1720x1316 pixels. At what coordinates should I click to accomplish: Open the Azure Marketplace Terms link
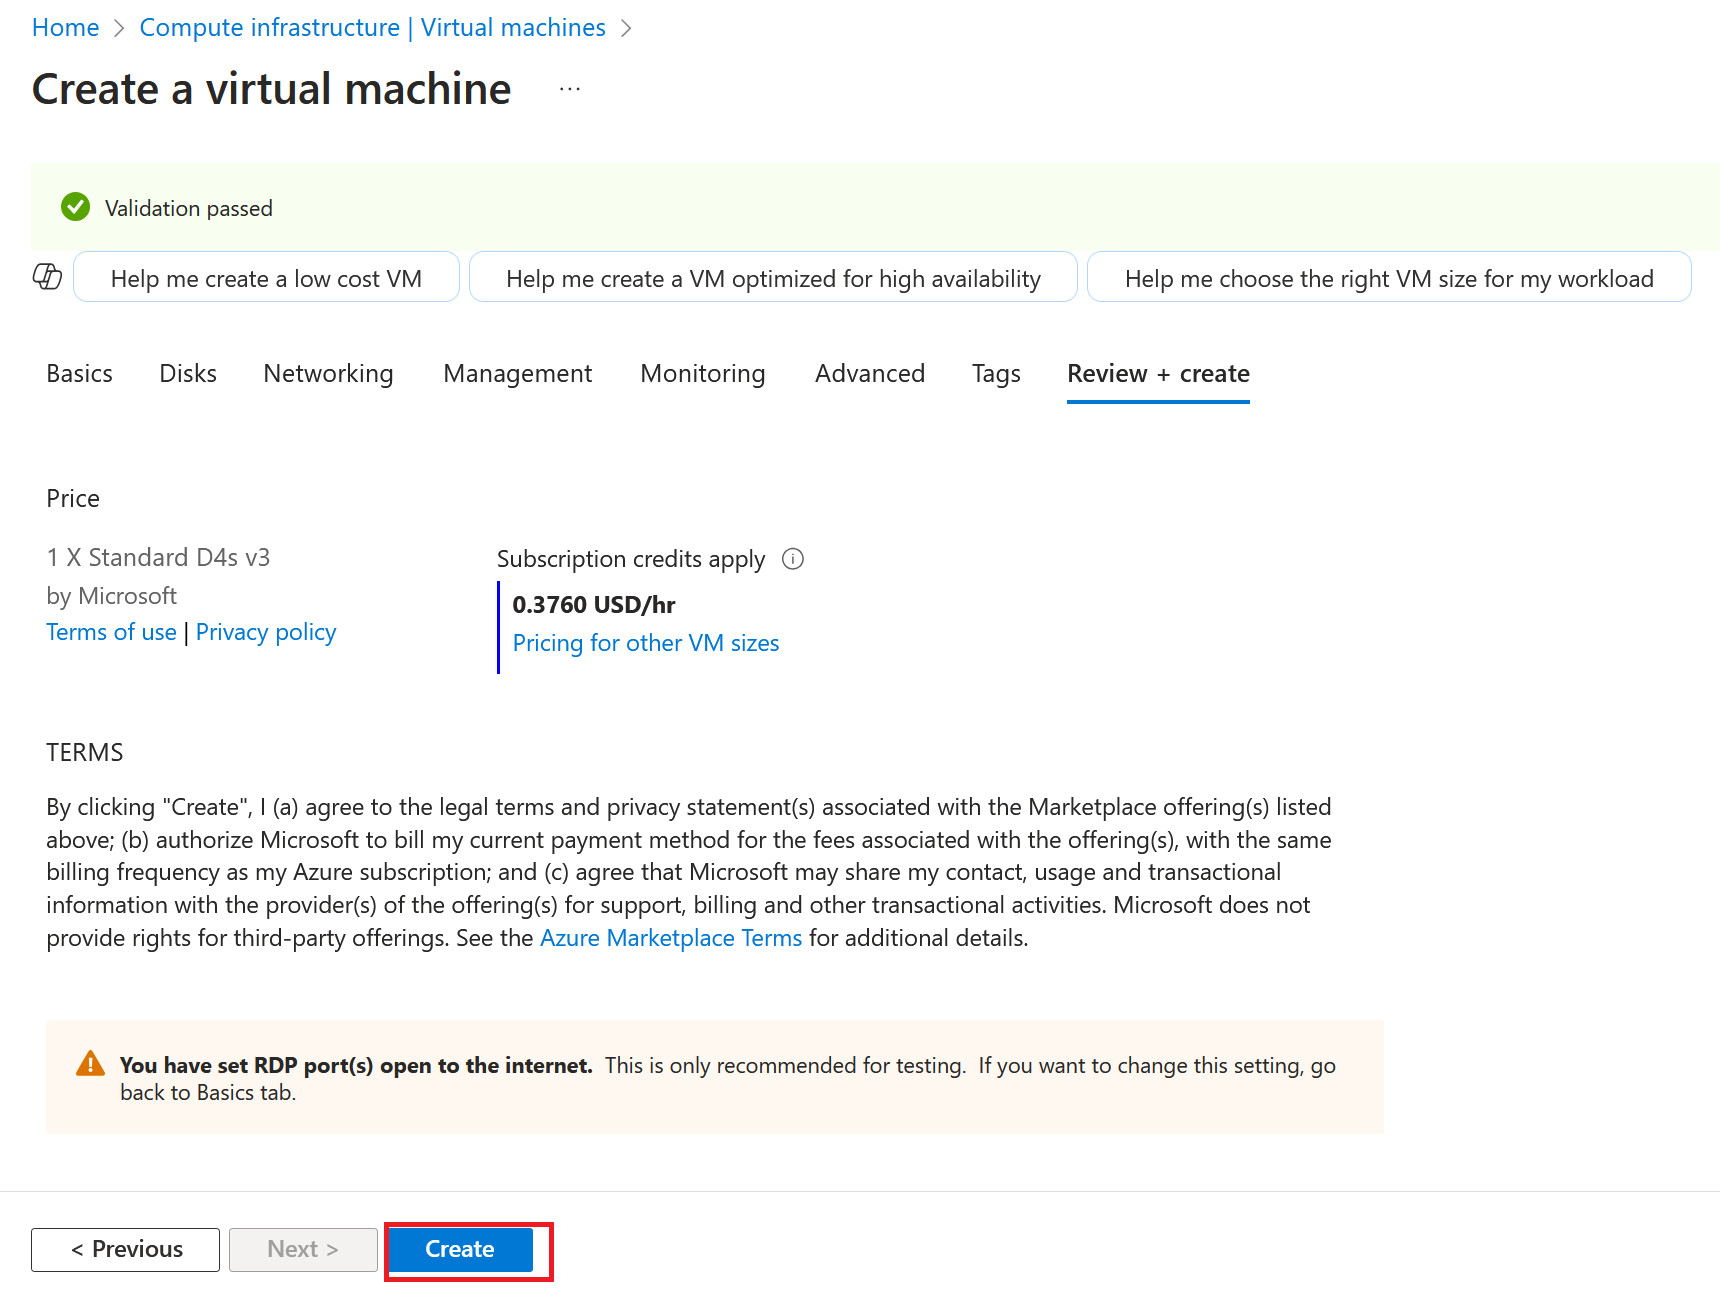click(671, 938)
